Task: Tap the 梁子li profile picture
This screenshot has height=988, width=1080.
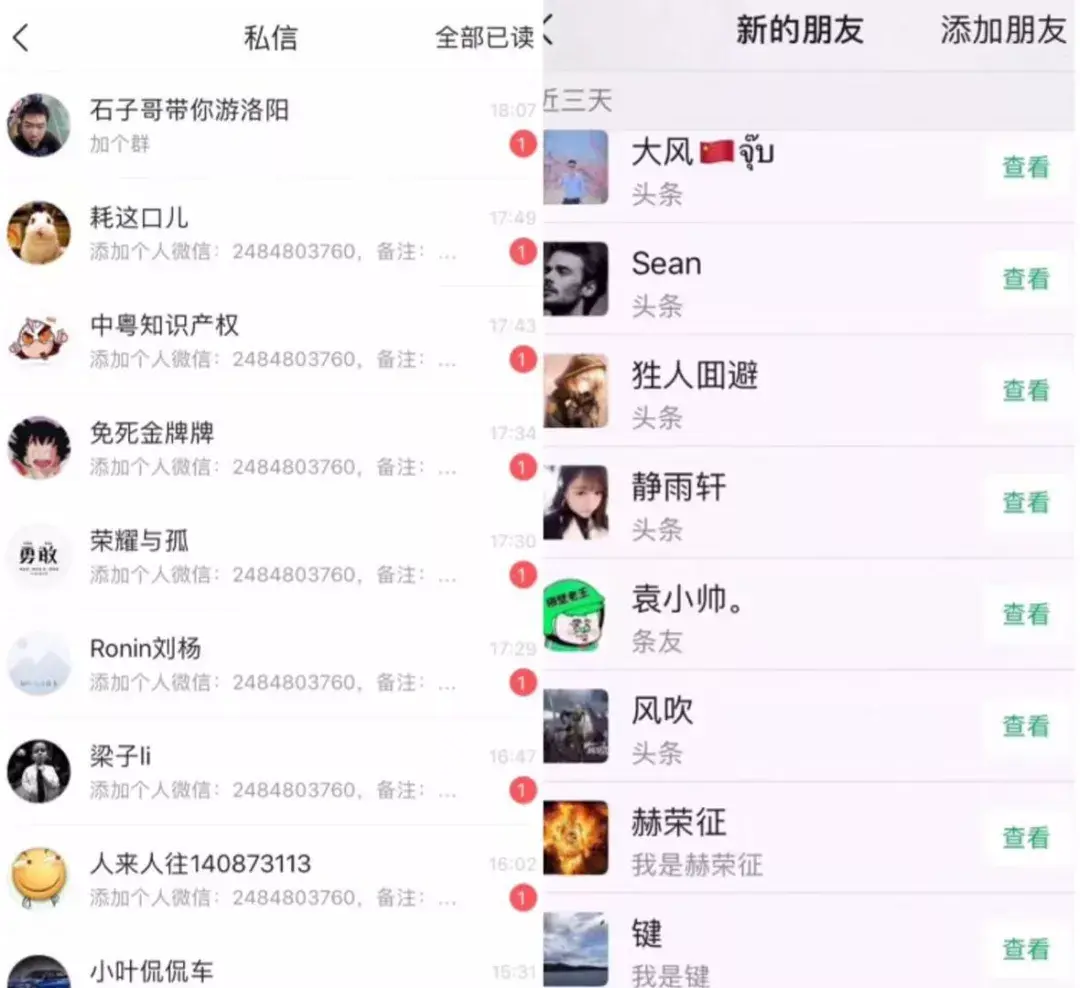Action: click(39, 772)
